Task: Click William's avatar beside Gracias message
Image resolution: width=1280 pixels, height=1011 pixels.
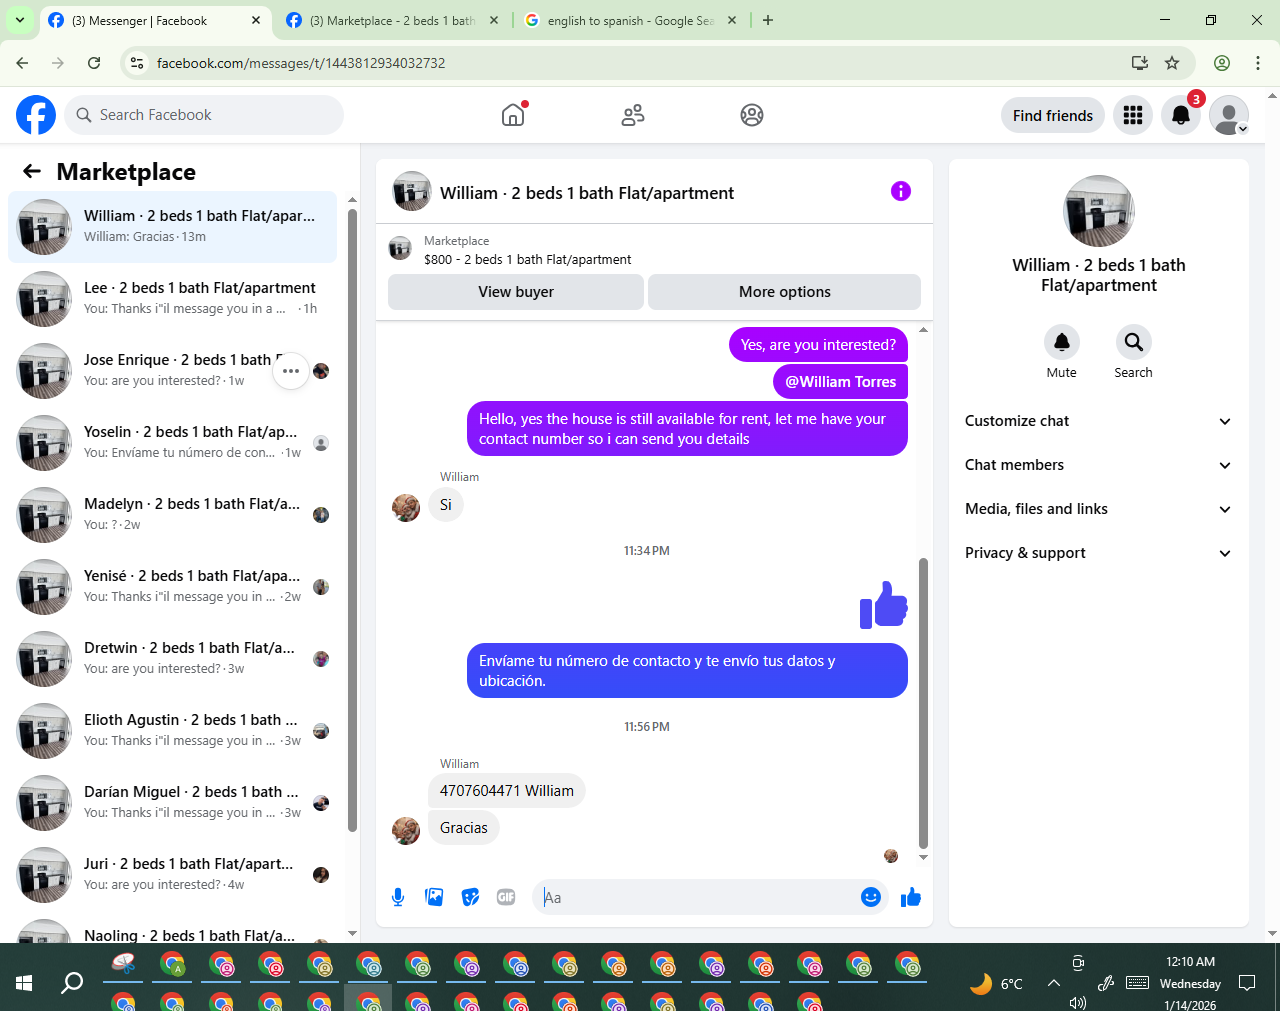Action: (406, 830)
